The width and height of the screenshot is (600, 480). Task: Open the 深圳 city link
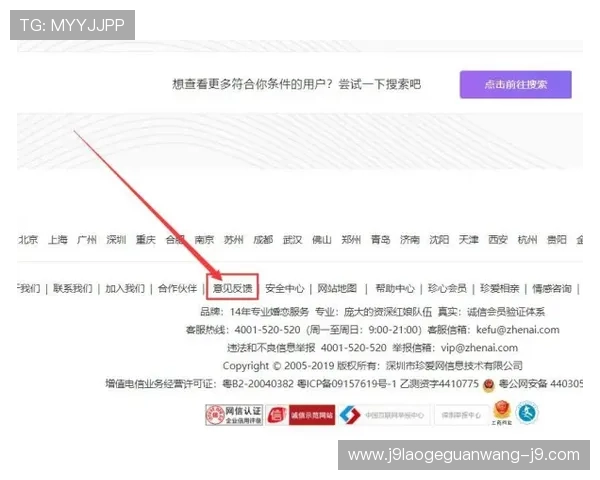116,240
